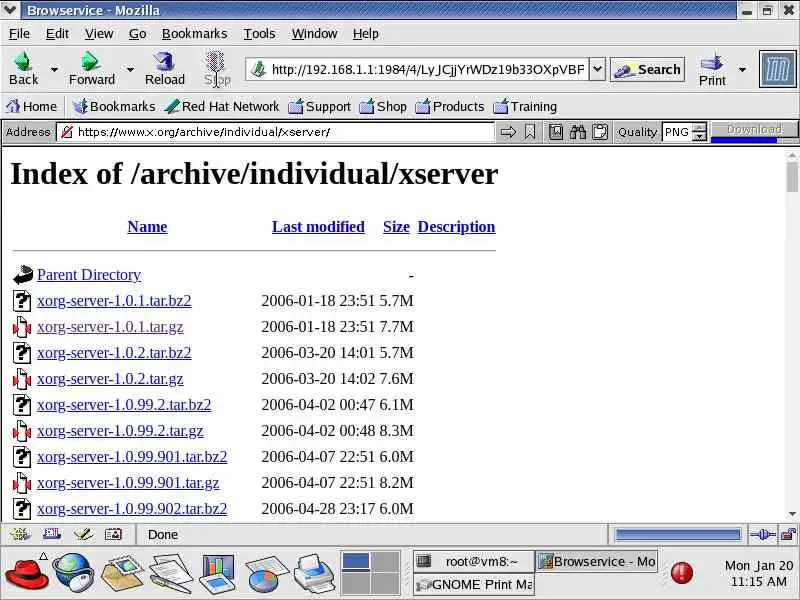Open the Bookmarks menu

[194, 34]
